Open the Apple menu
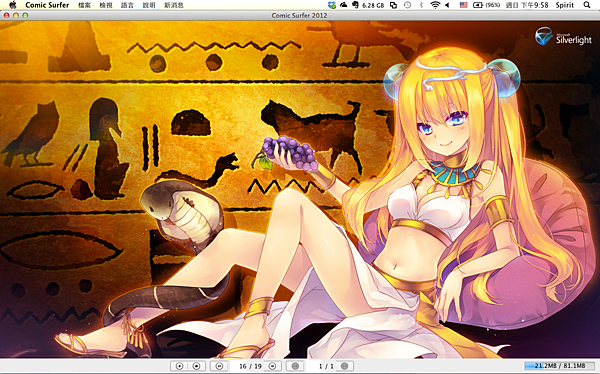 point(13,5)
